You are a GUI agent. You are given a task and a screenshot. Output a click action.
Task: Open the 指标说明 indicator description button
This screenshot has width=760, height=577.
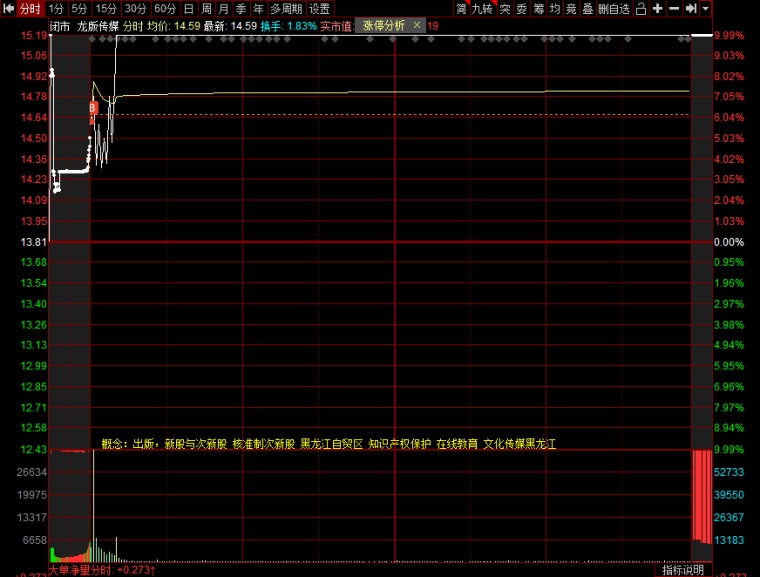683,570
